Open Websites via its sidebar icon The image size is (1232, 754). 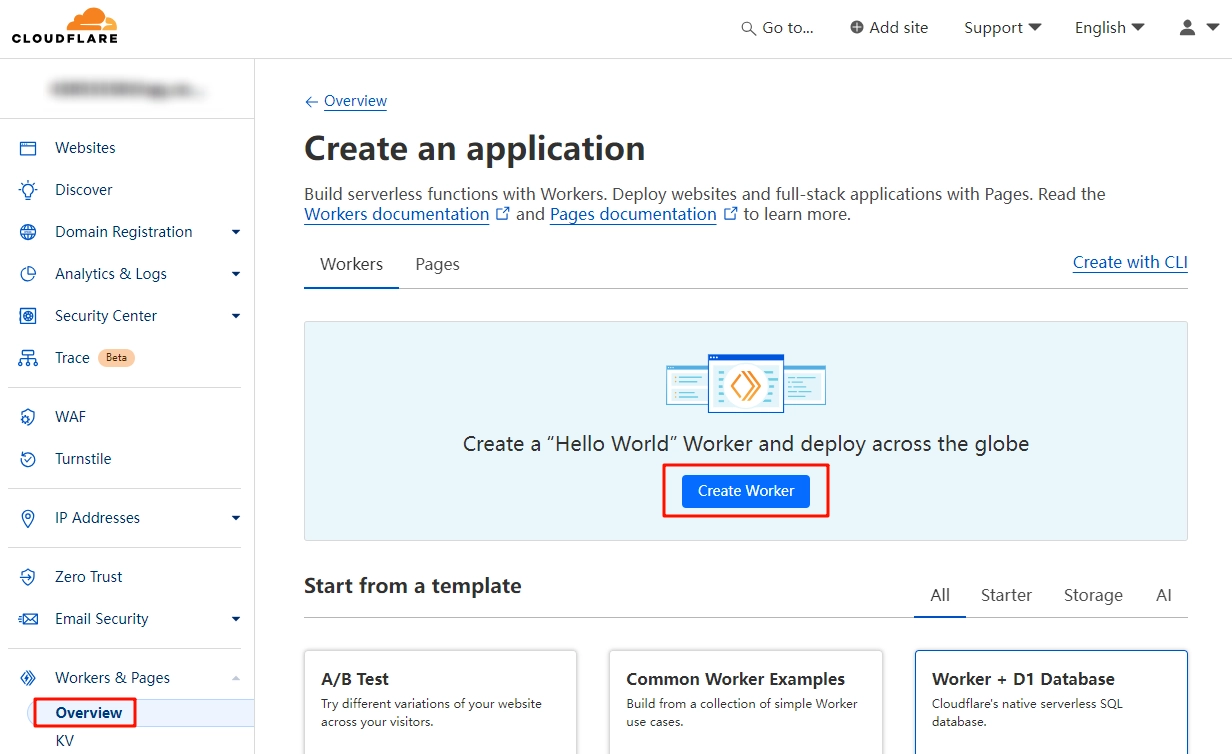[x=28, y=148]
